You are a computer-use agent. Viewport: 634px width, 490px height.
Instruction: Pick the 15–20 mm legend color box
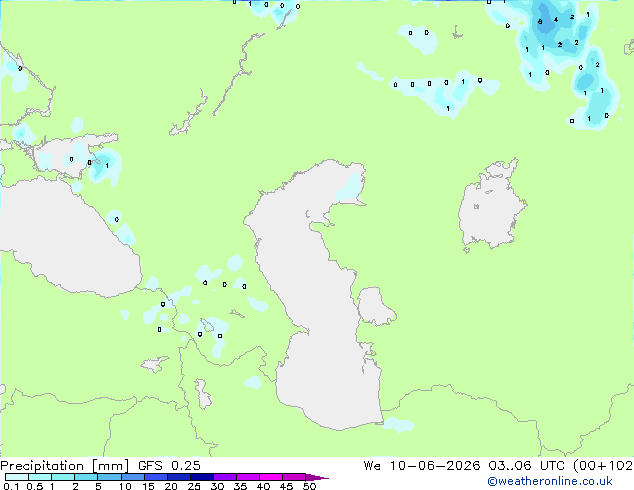(x=155, y=477)
